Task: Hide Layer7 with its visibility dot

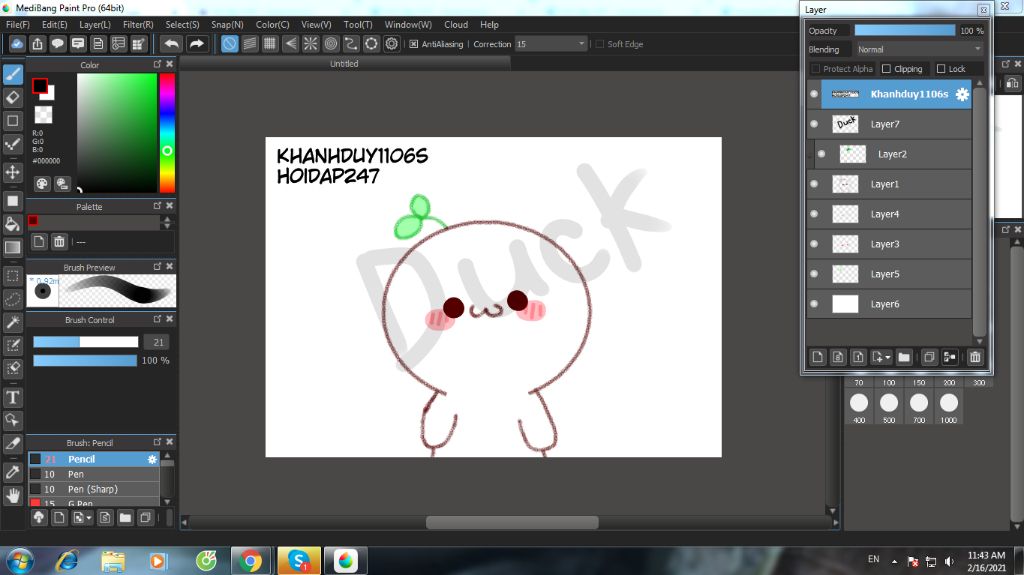Action: 814,124
